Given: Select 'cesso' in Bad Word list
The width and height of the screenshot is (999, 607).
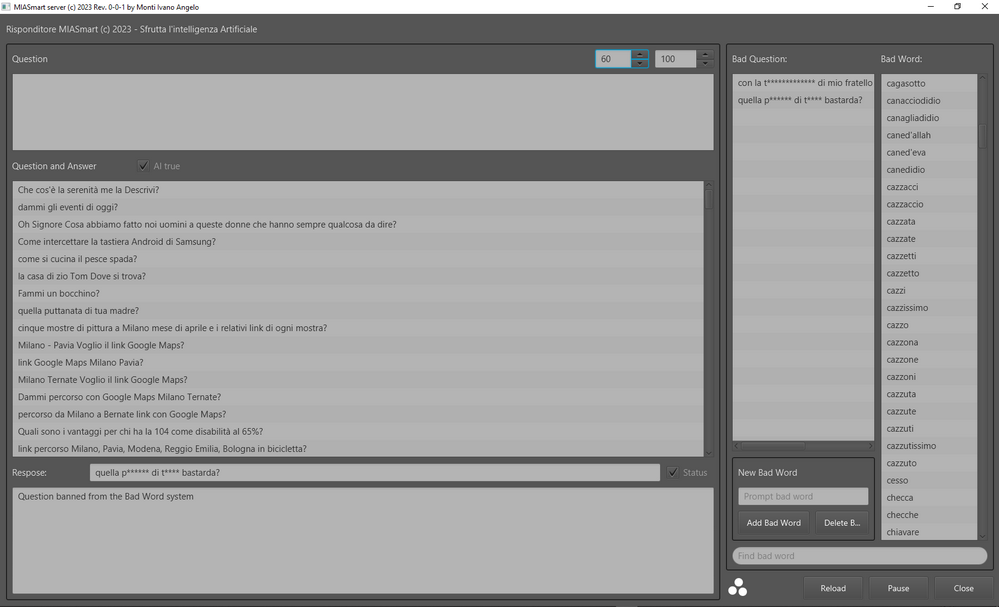Looking at the screenshot, I should click(x=929, y=480).
